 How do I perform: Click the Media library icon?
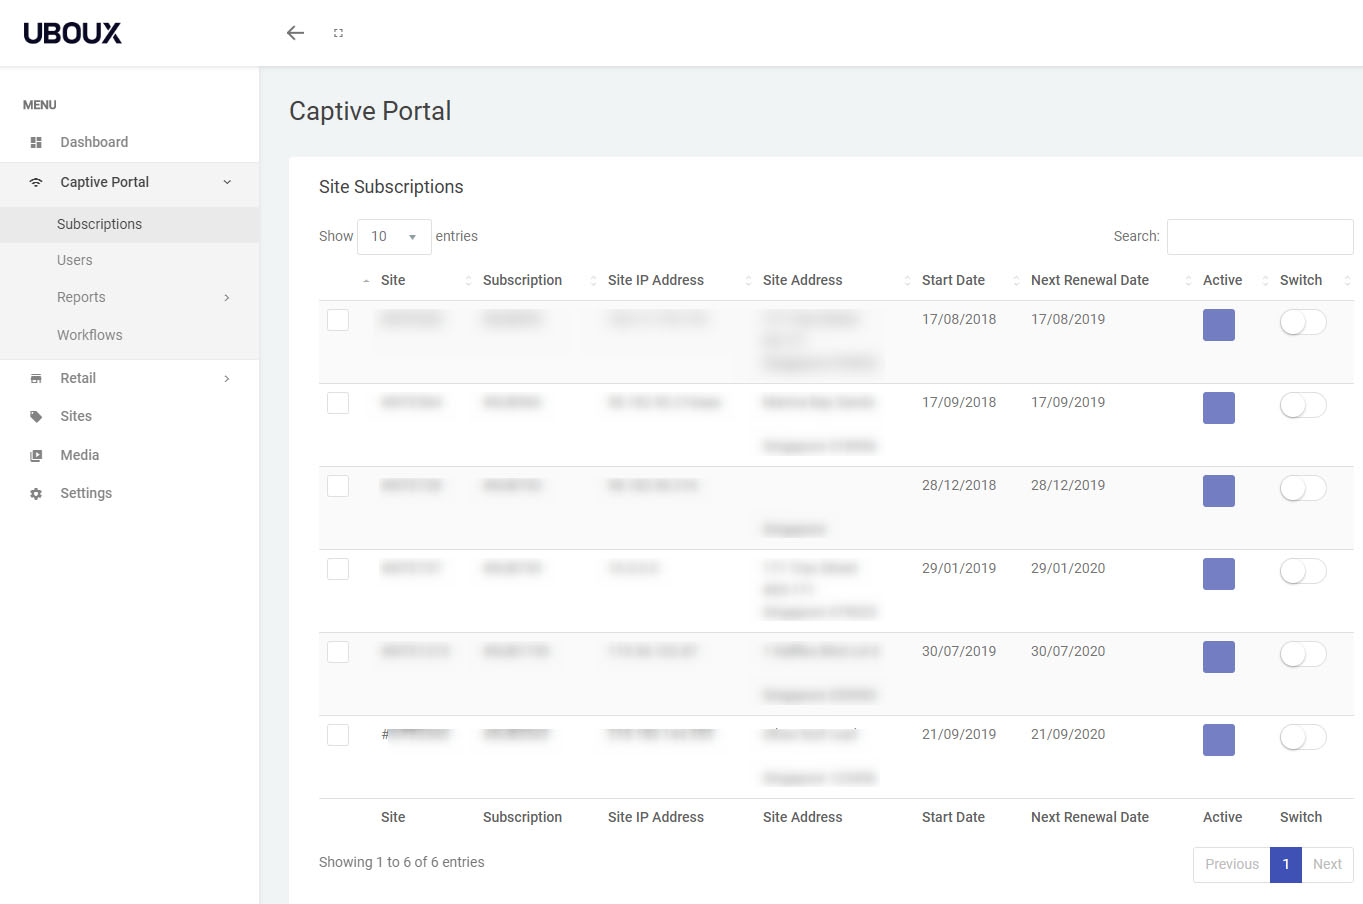click(36, 456)
